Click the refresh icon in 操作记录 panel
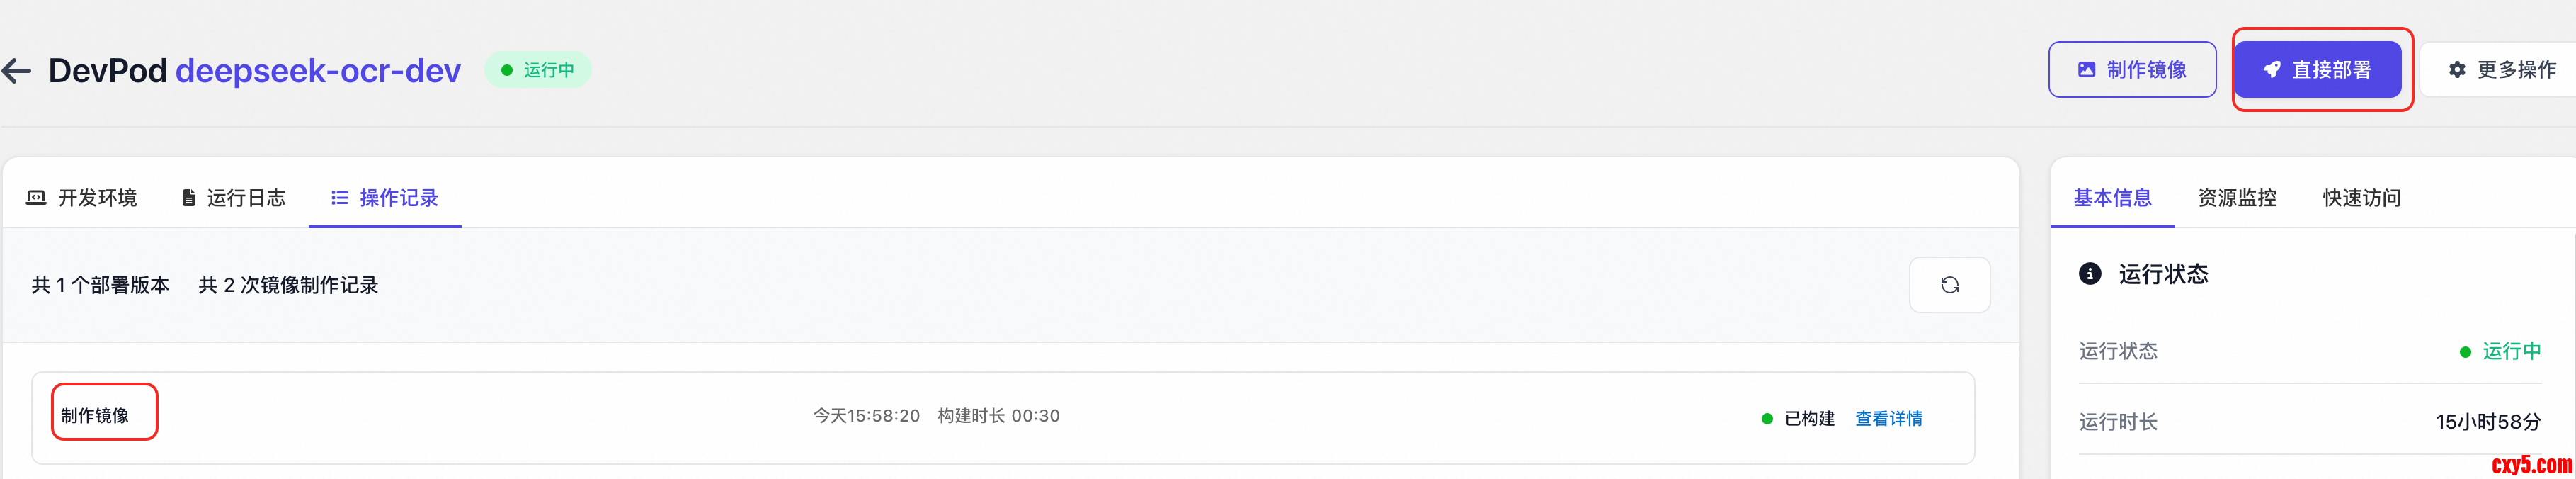 click(1949, 285)
